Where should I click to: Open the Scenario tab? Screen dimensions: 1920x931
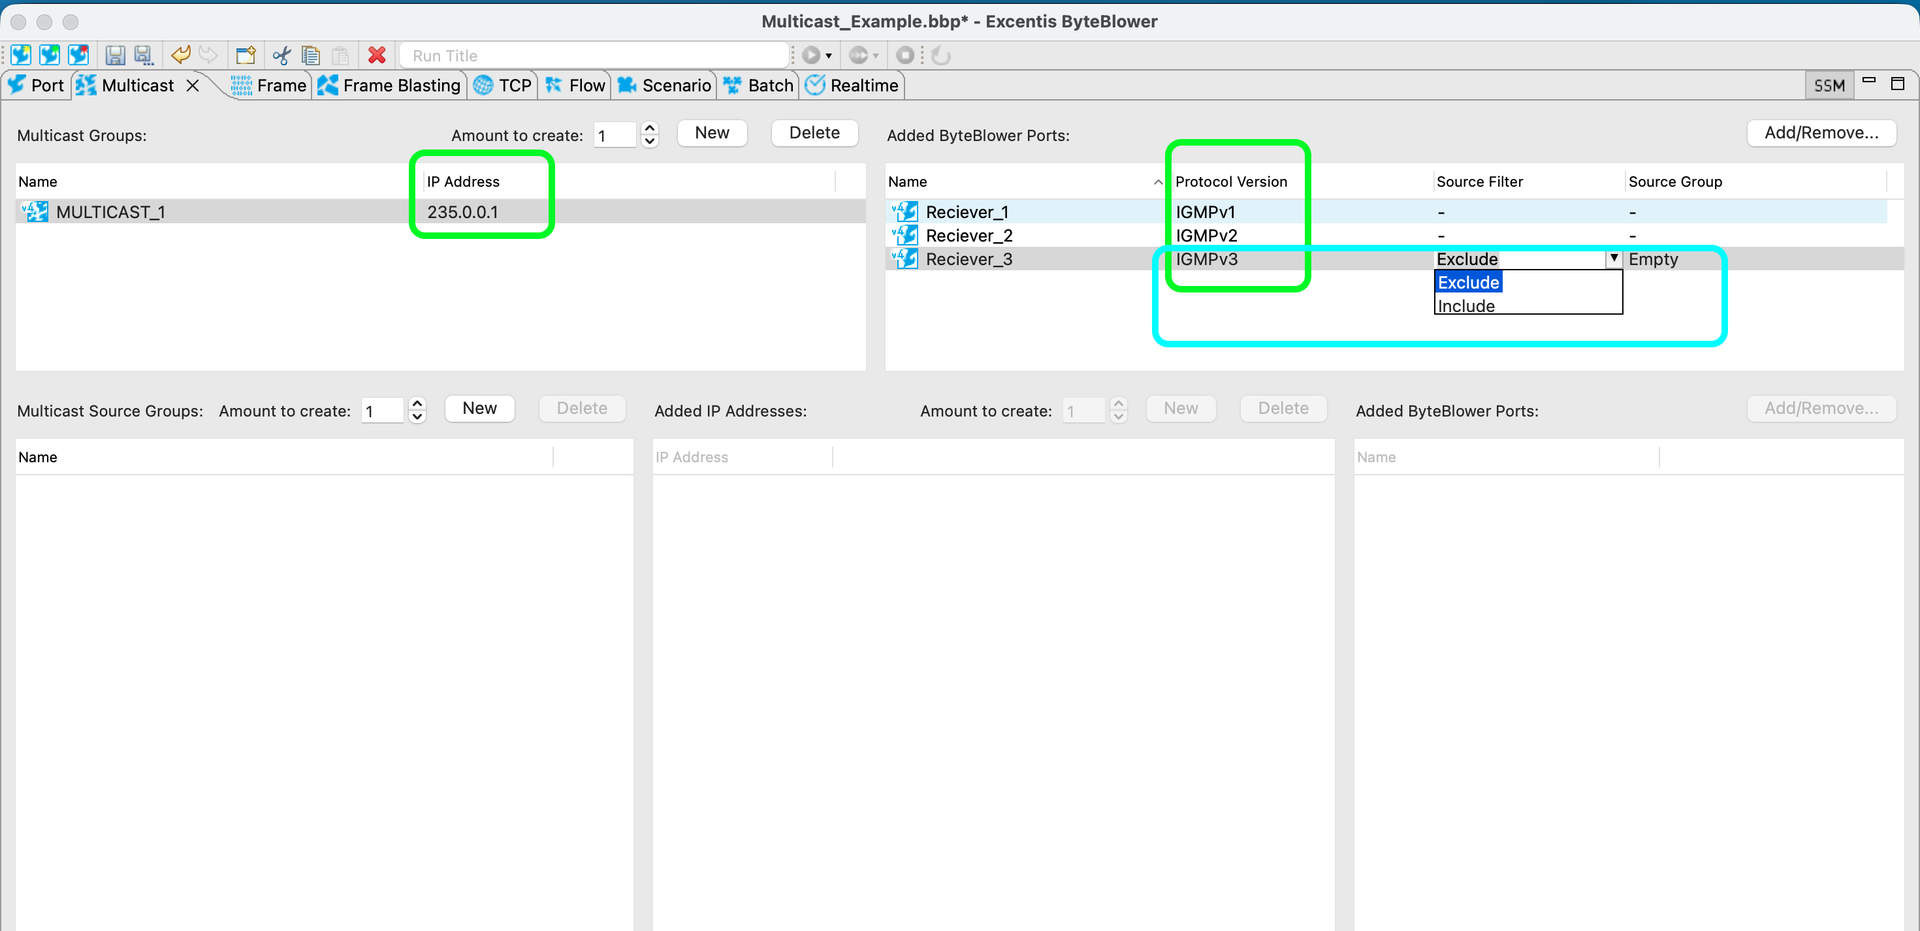tap(665, 86)
